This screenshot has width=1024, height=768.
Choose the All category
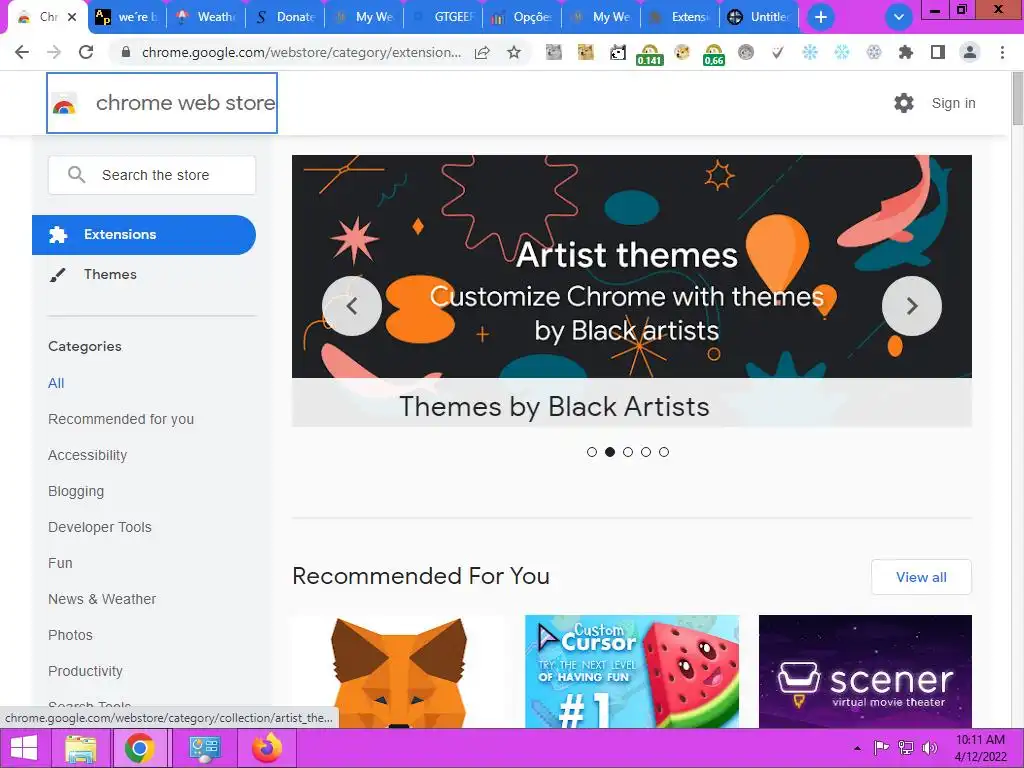pyautogui.click(x=56, y=383)
